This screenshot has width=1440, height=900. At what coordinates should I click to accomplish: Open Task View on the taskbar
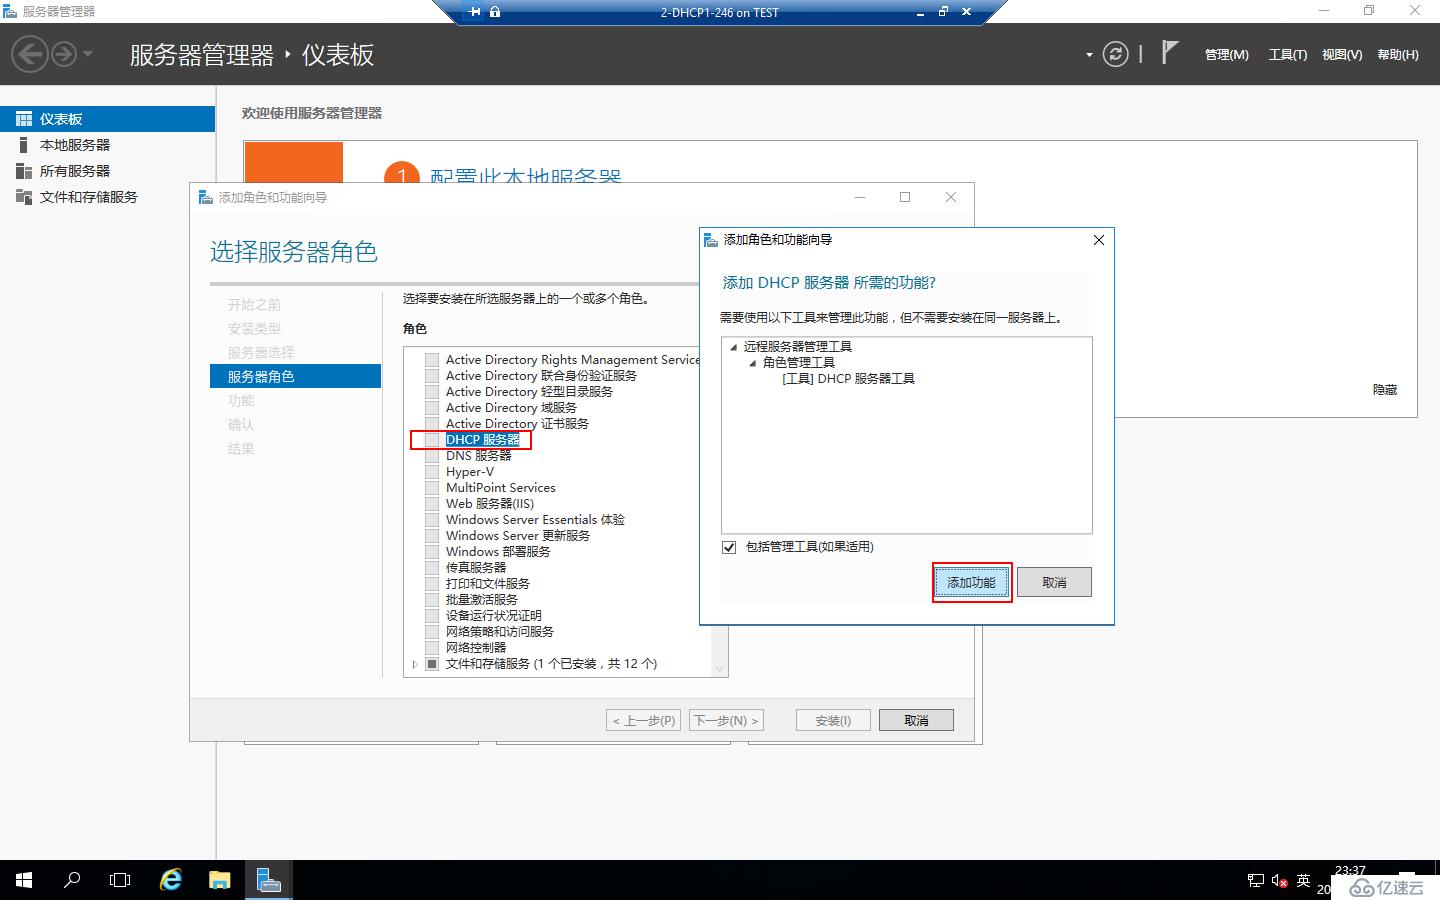[x=120, y=880]
